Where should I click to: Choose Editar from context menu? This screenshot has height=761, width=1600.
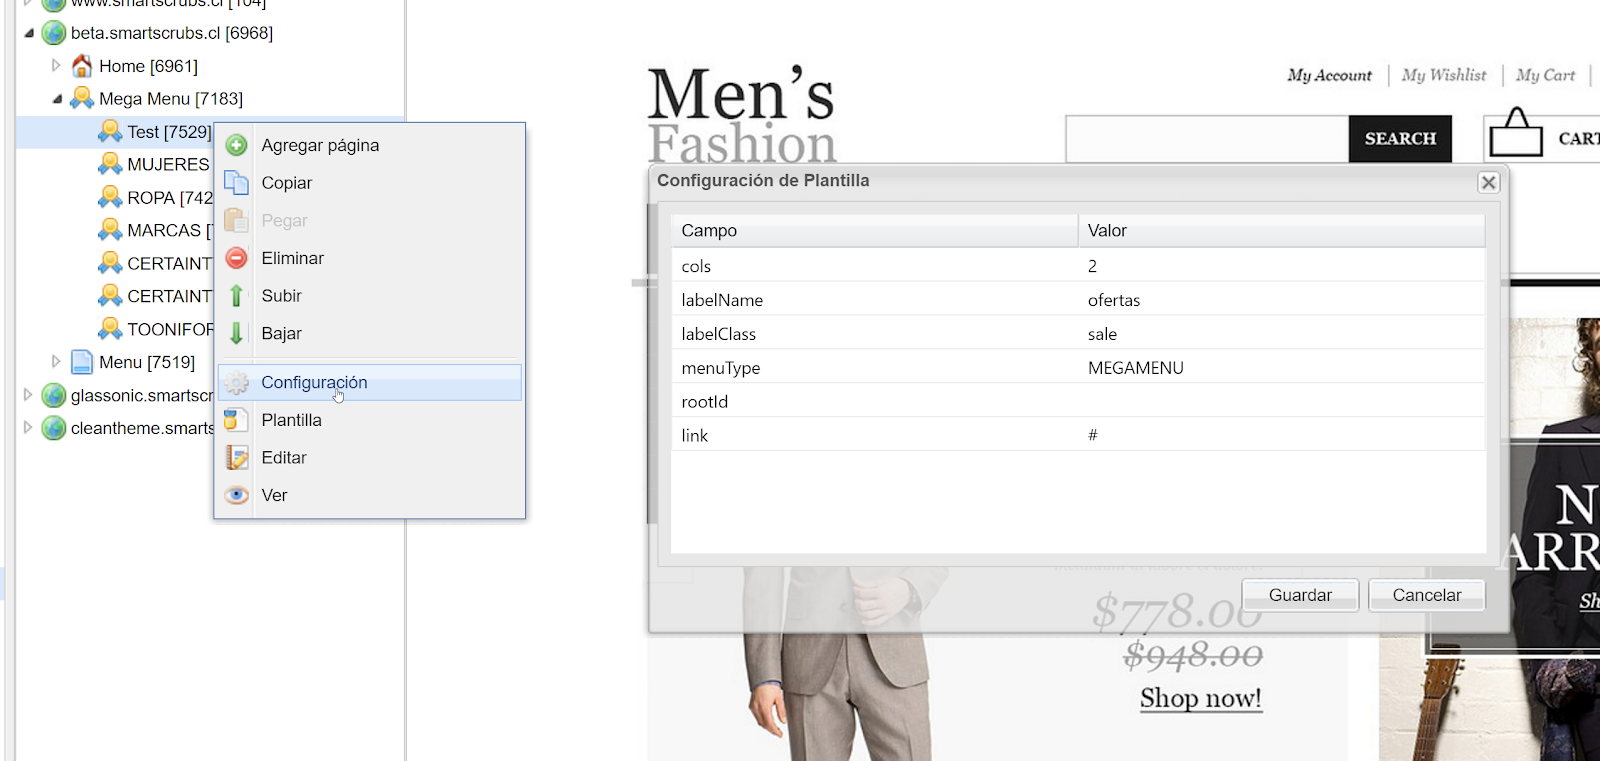(x=370, y=458)
